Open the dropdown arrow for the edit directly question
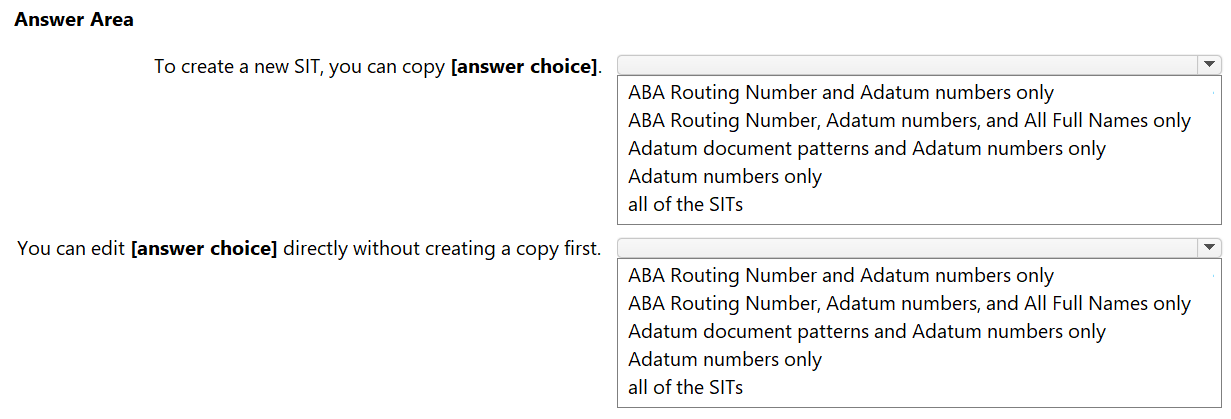Screen dimensions: 1231x419 tap(1210, 247)
